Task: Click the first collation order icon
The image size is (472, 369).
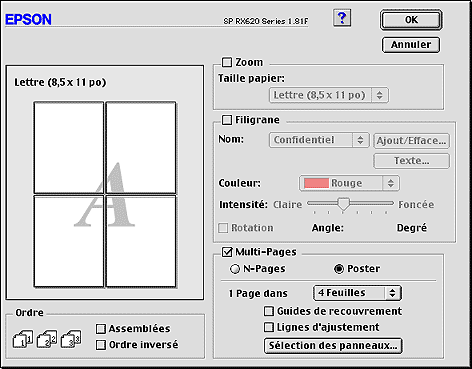Action: (23, 339)
